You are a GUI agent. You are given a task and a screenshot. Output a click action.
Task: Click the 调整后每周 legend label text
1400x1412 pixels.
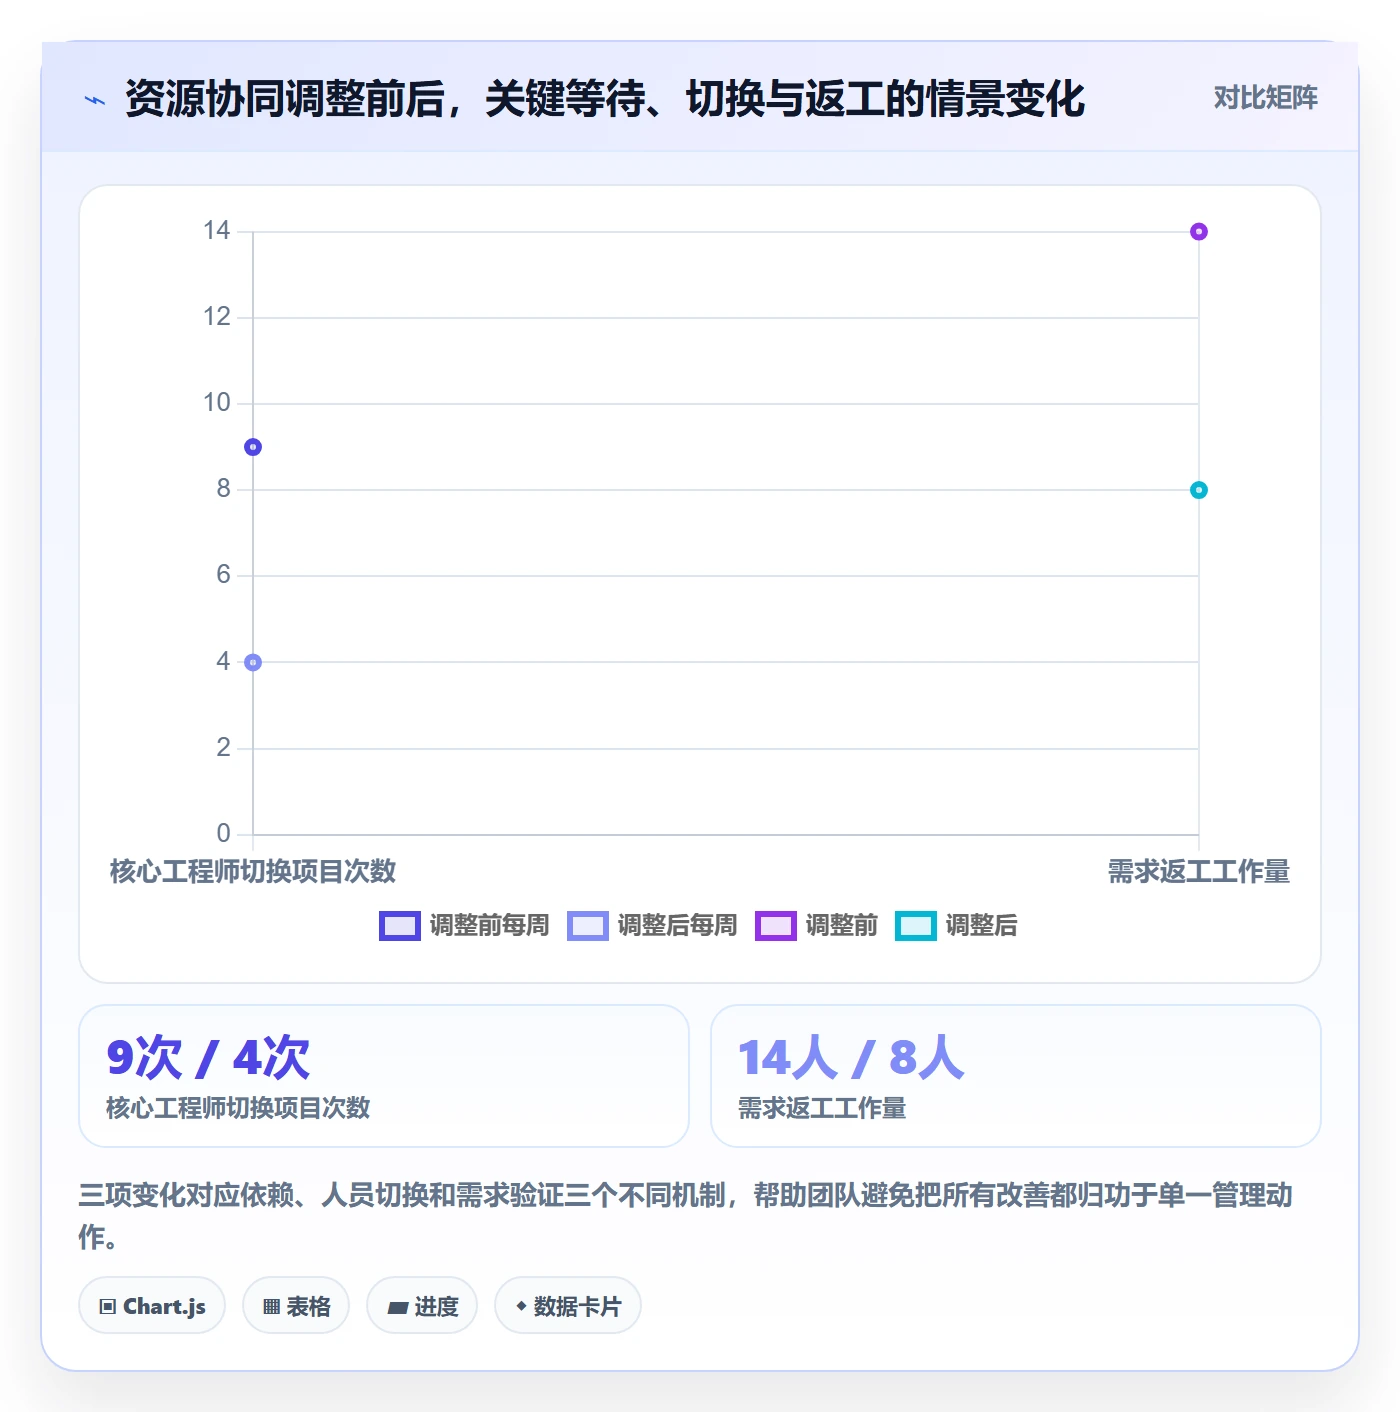677,926
